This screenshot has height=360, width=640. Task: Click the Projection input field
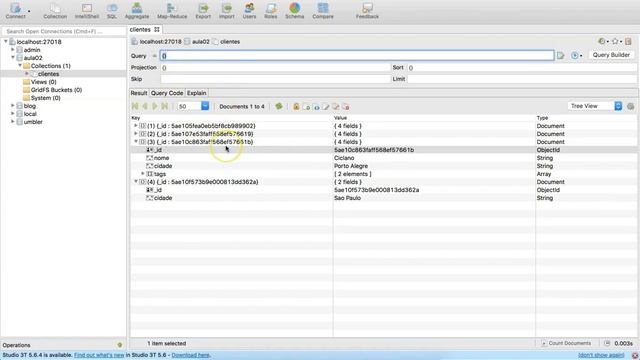click(x=276, y=68)
